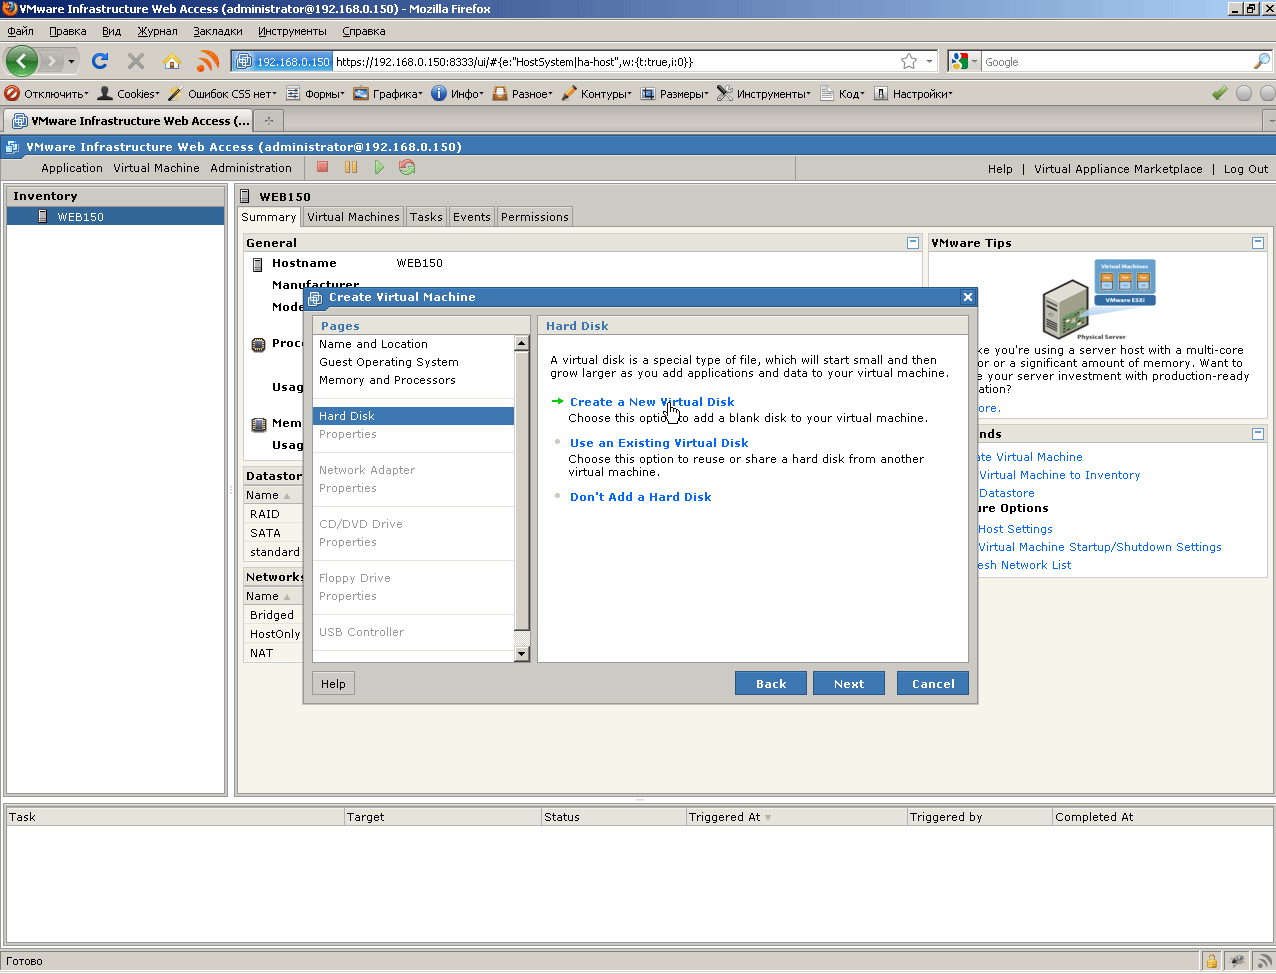Open the Журнал menu
Viewport: 1276px width, 974px height.
157,31
